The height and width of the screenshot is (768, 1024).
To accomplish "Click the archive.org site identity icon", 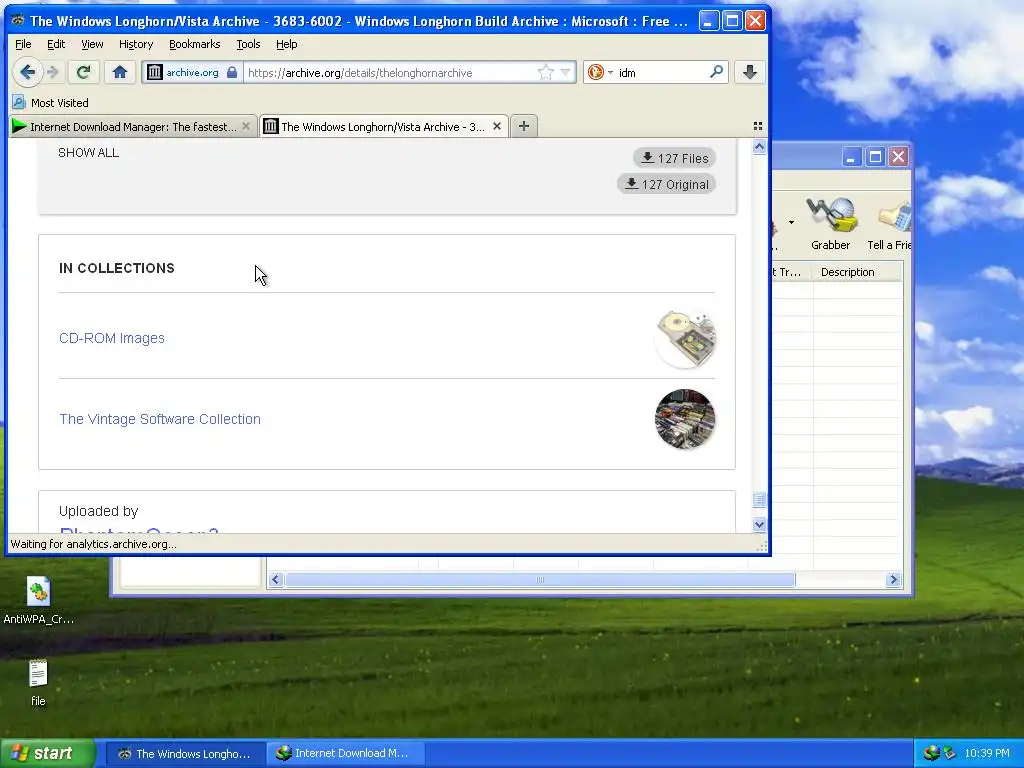I will tap(154, 72).
